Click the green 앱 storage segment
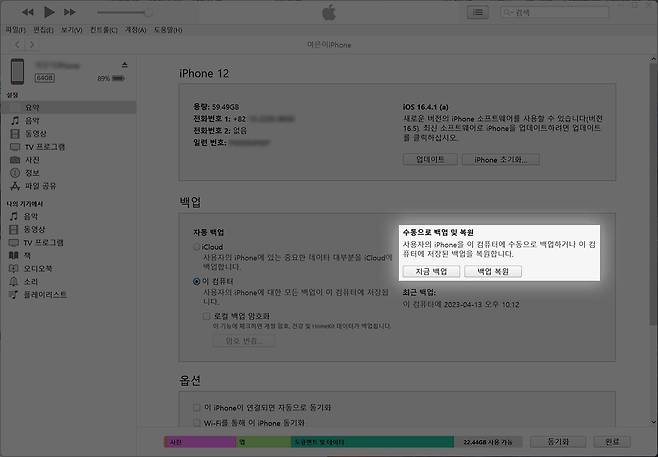 pos(264,442)
